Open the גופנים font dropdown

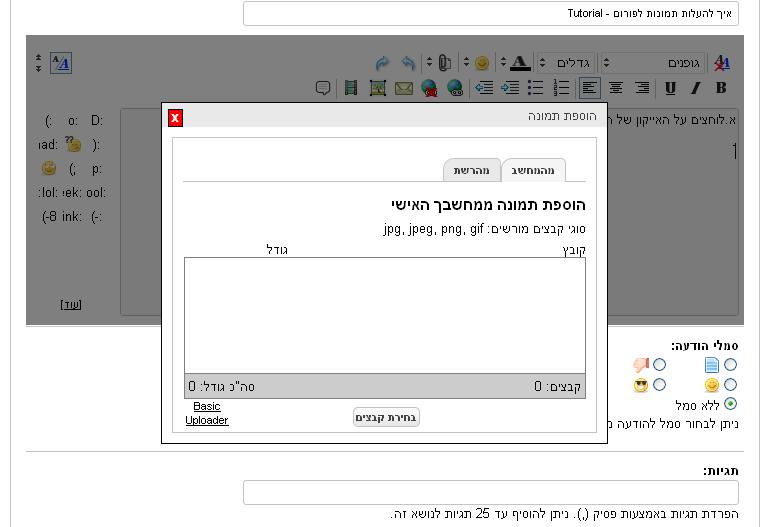[655, 63]
